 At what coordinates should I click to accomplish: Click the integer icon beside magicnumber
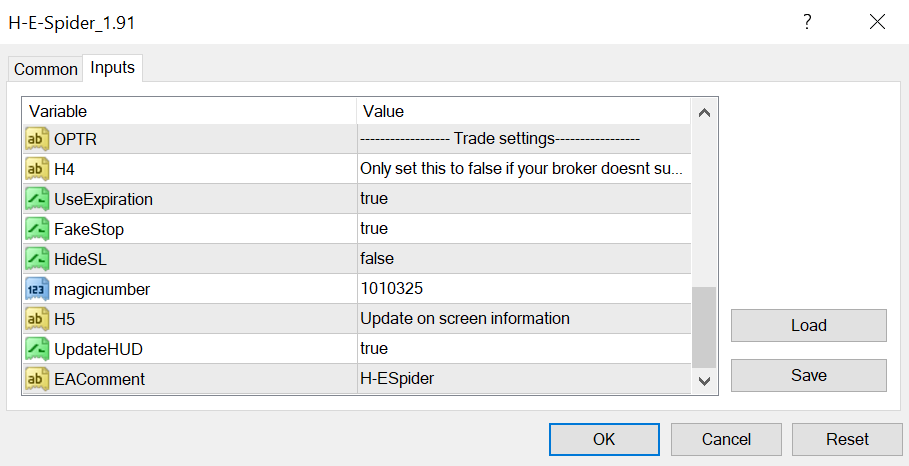point(37,289)
